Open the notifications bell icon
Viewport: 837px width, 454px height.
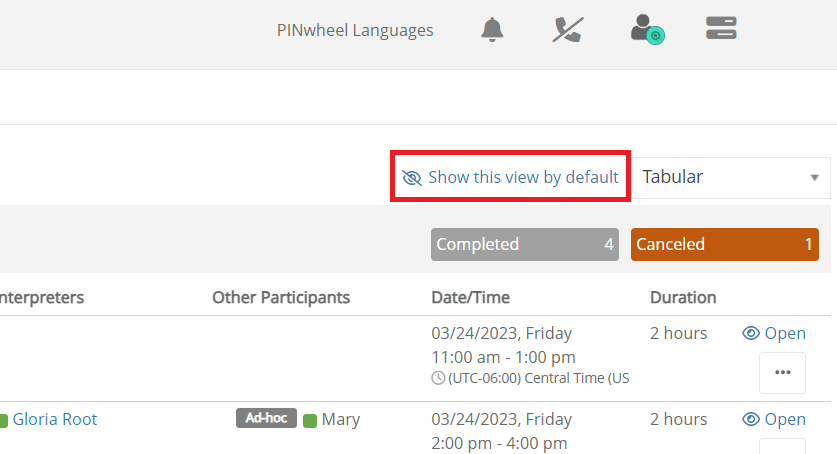coord(492,29)
